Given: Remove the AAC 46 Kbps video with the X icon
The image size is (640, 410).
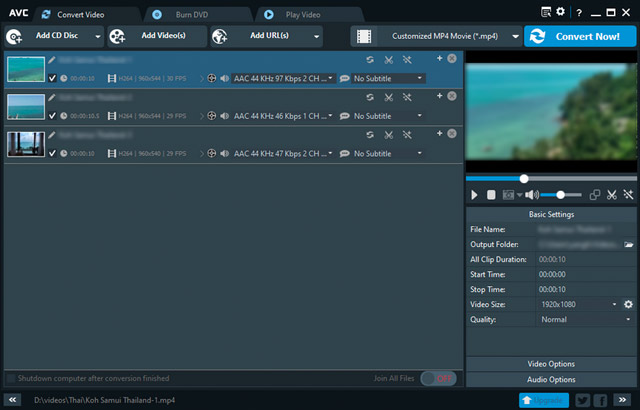Looking at the screenshot, I should click(452, 96).
